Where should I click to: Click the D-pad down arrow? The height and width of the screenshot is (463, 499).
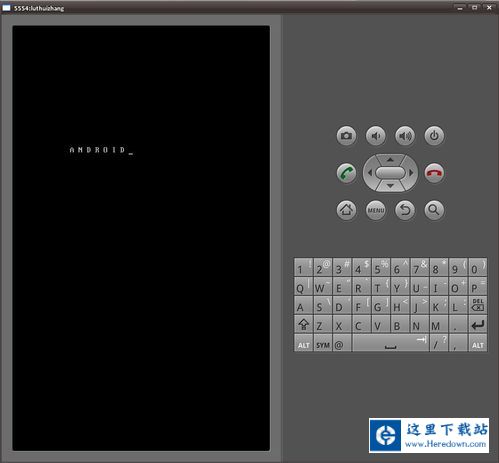[x=390, y=186]
